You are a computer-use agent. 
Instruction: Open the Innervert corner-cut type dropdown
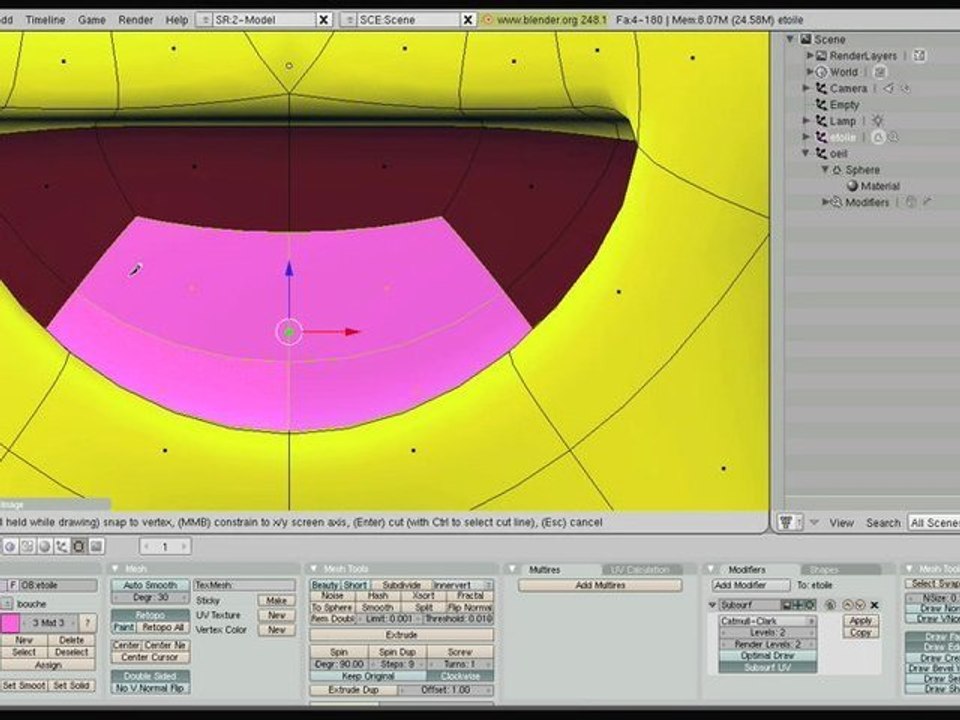[463, 585]
